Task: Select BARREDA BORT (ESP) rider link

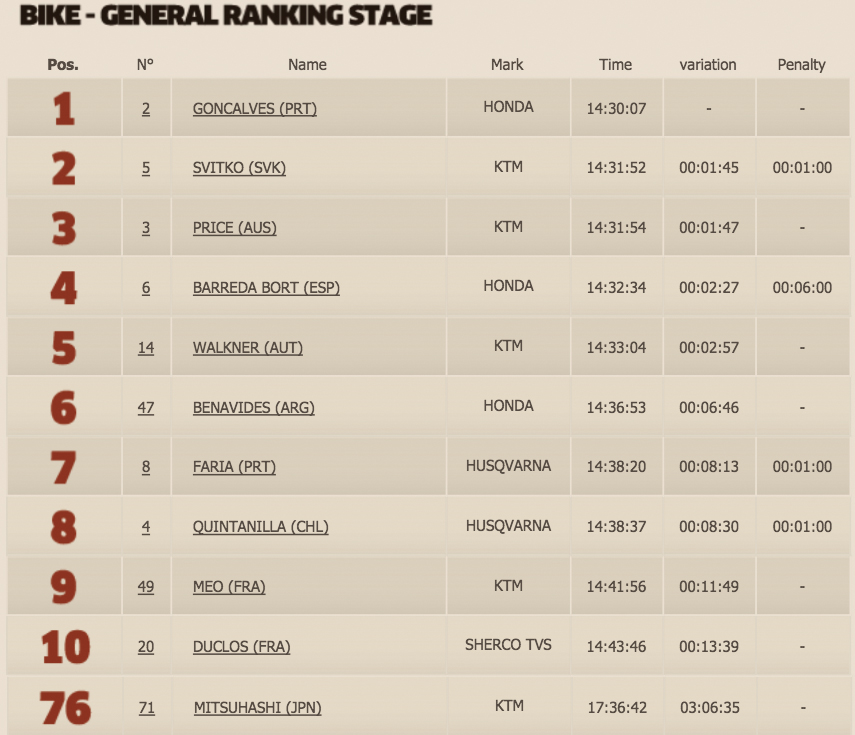Action: [x=266, y=288]
